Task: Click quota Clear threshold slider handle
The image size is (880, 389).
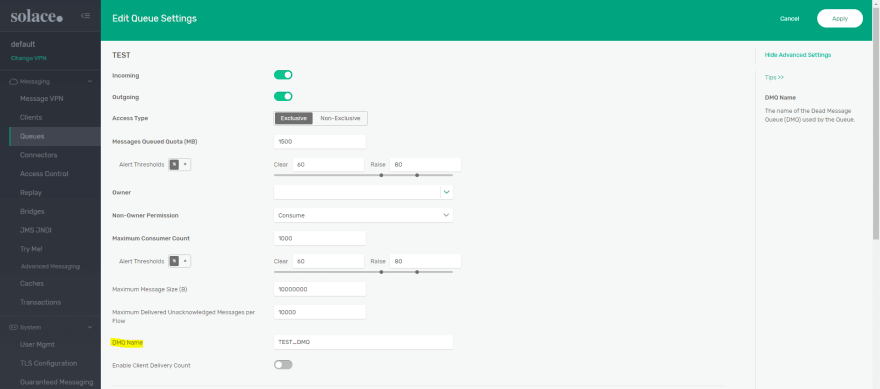Action: [x=381, y=175]
